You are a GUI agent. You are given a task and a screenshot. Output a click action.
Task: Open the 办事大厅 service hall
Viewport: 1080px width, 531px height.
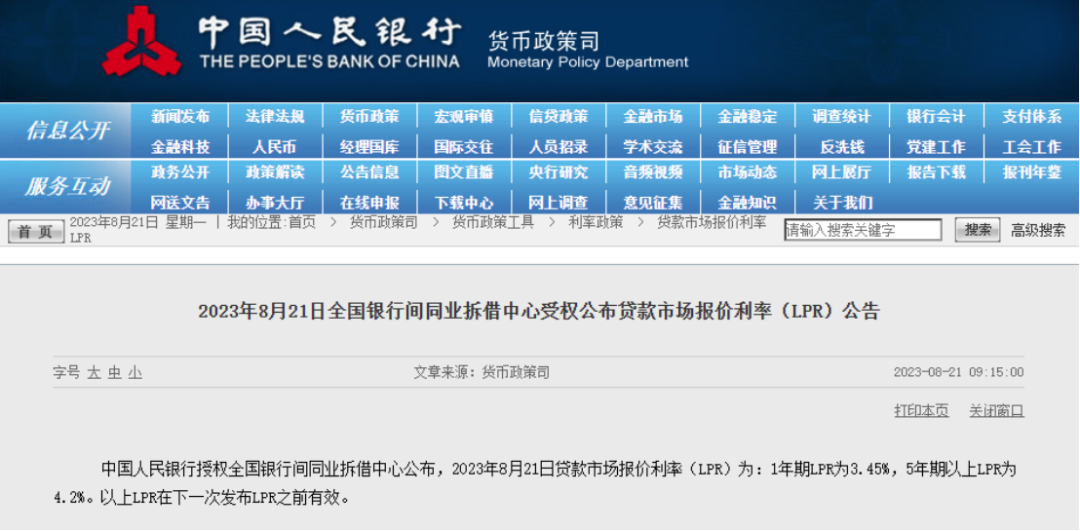tap(274, 202)
